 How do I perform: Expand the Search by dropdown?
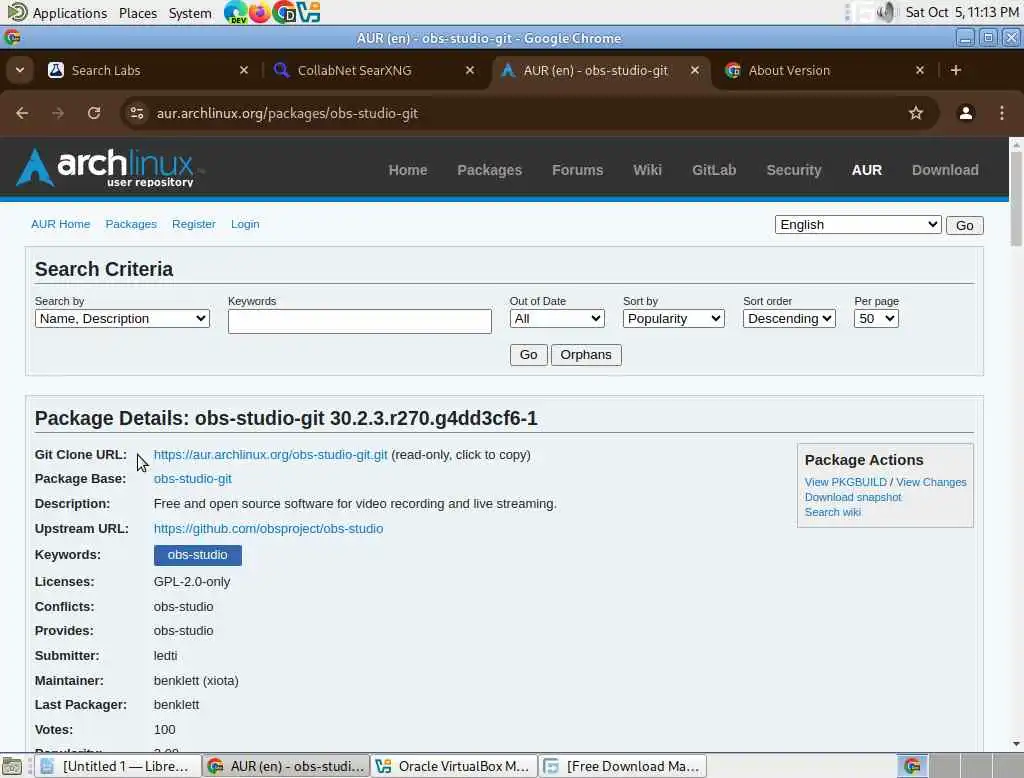122,319
